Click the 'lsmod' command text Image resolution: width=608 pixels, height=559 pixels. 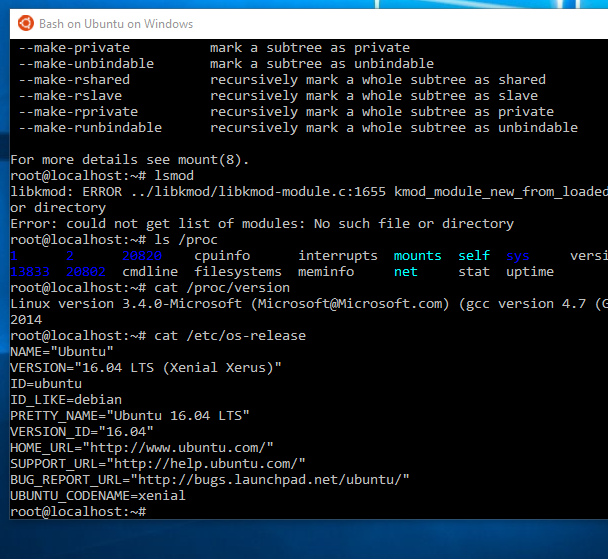tap(174, 176)
